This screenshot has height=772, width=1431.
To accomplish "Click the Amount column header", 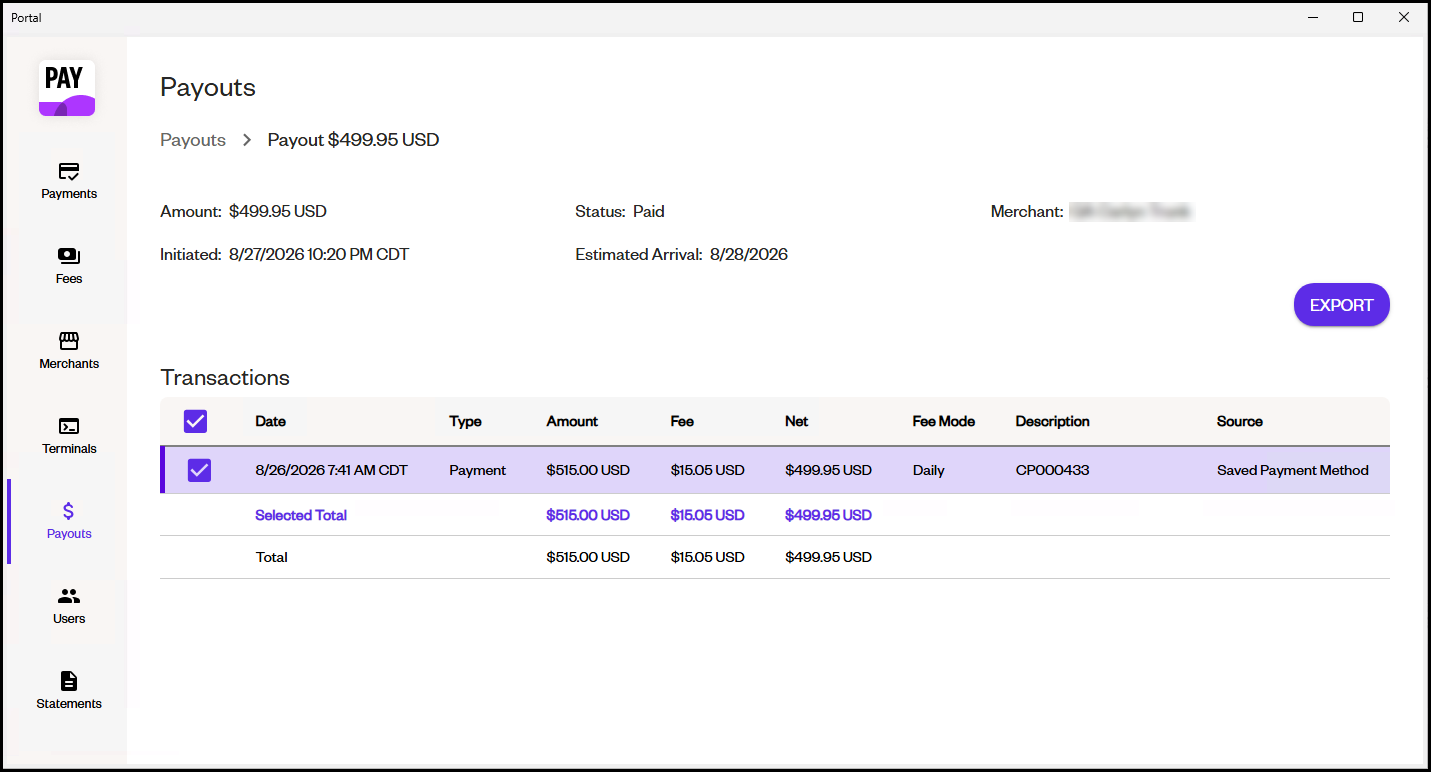I will click(572, 421).
